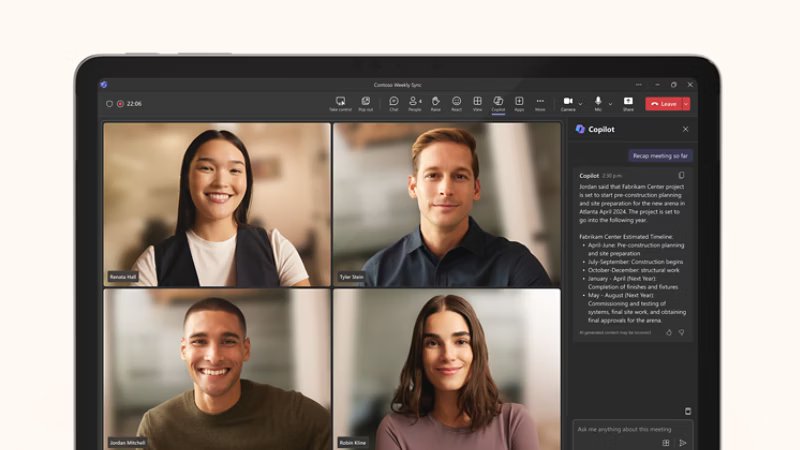Click the Copilot logo in panel header

click(x=580, y=129)
